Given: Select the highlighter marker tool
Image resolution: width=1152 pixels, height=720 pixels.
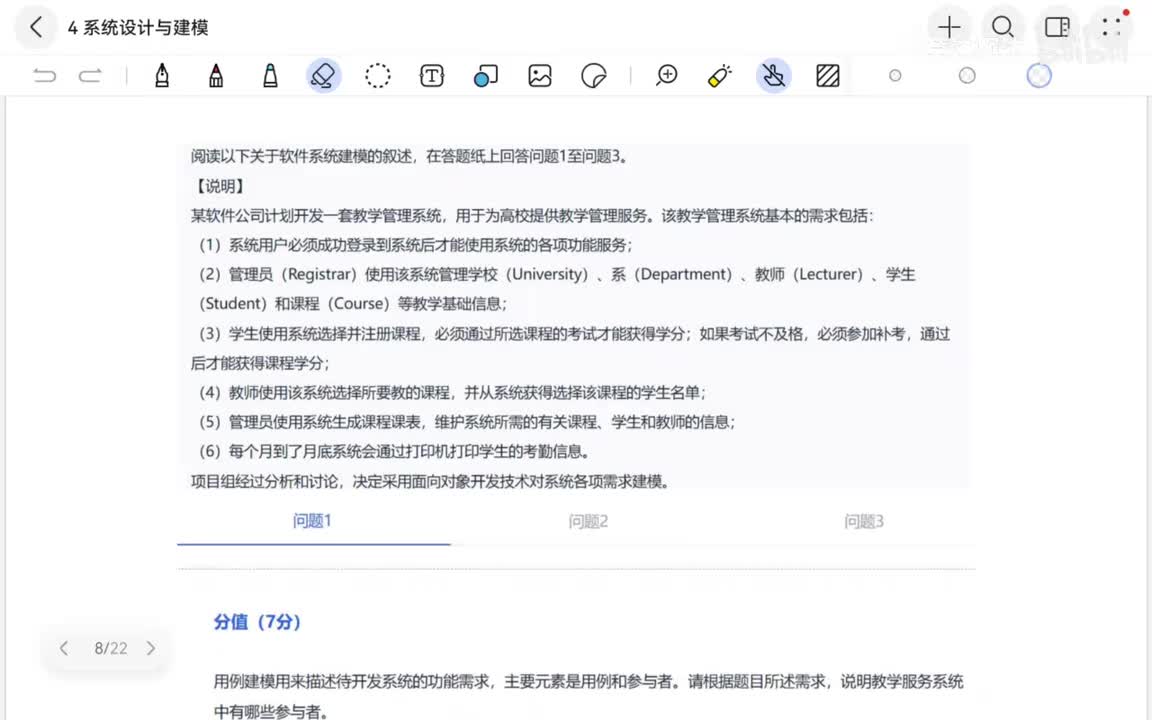Looking at the screenshot, I should coord(270,76).
